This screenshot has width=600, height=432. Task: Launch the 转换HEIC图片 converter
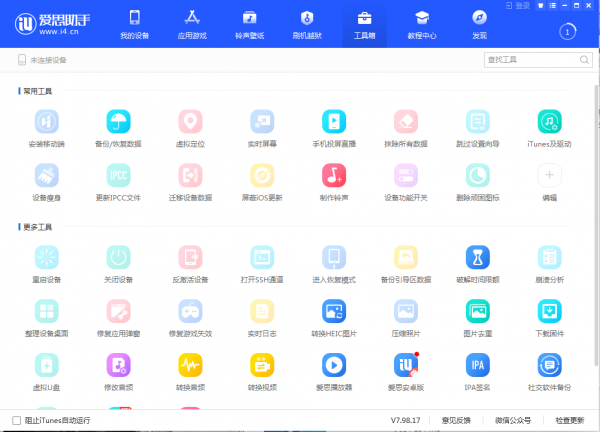(334, 310)
